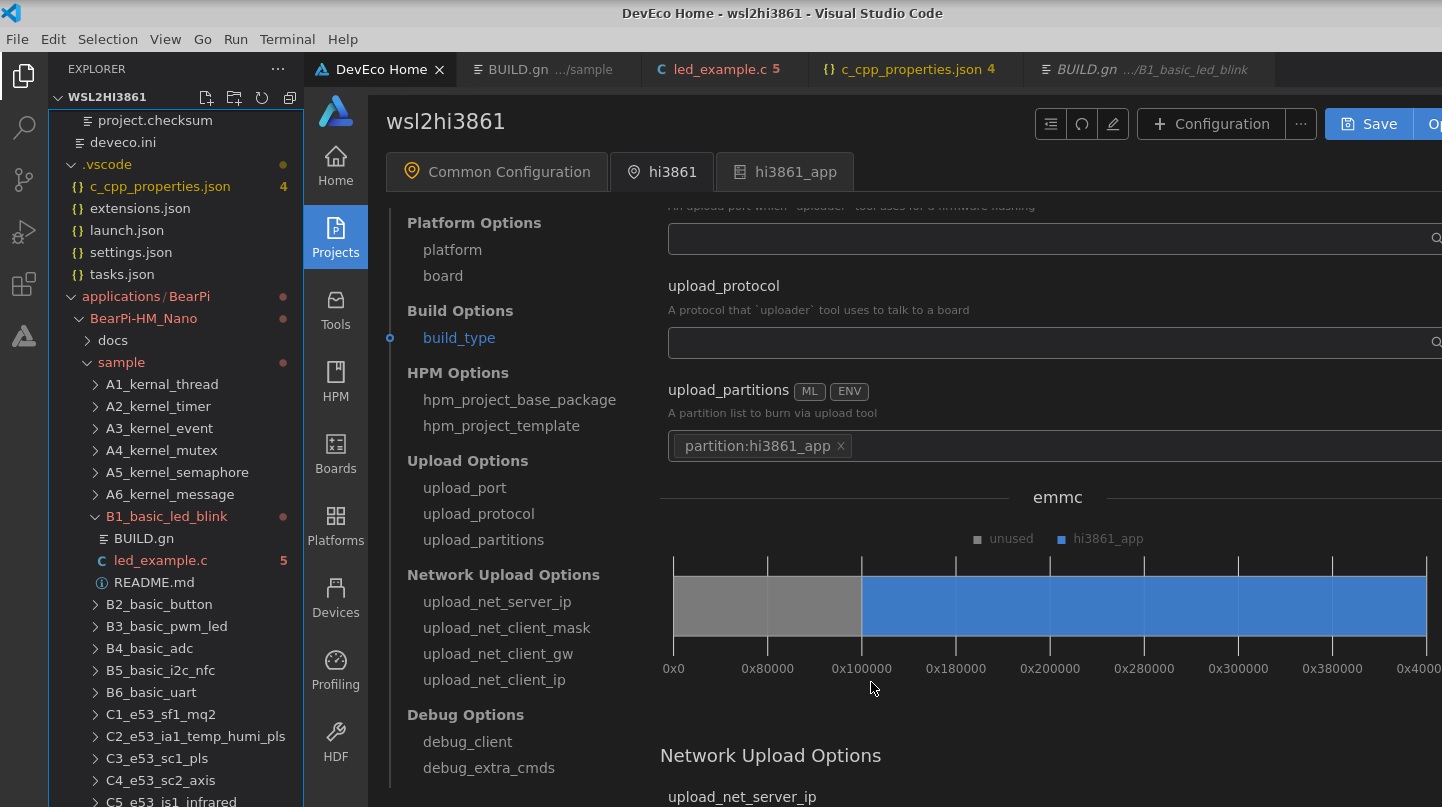Open the Devices page
The image size is (1442, 807).
click(x=336, y=597)
